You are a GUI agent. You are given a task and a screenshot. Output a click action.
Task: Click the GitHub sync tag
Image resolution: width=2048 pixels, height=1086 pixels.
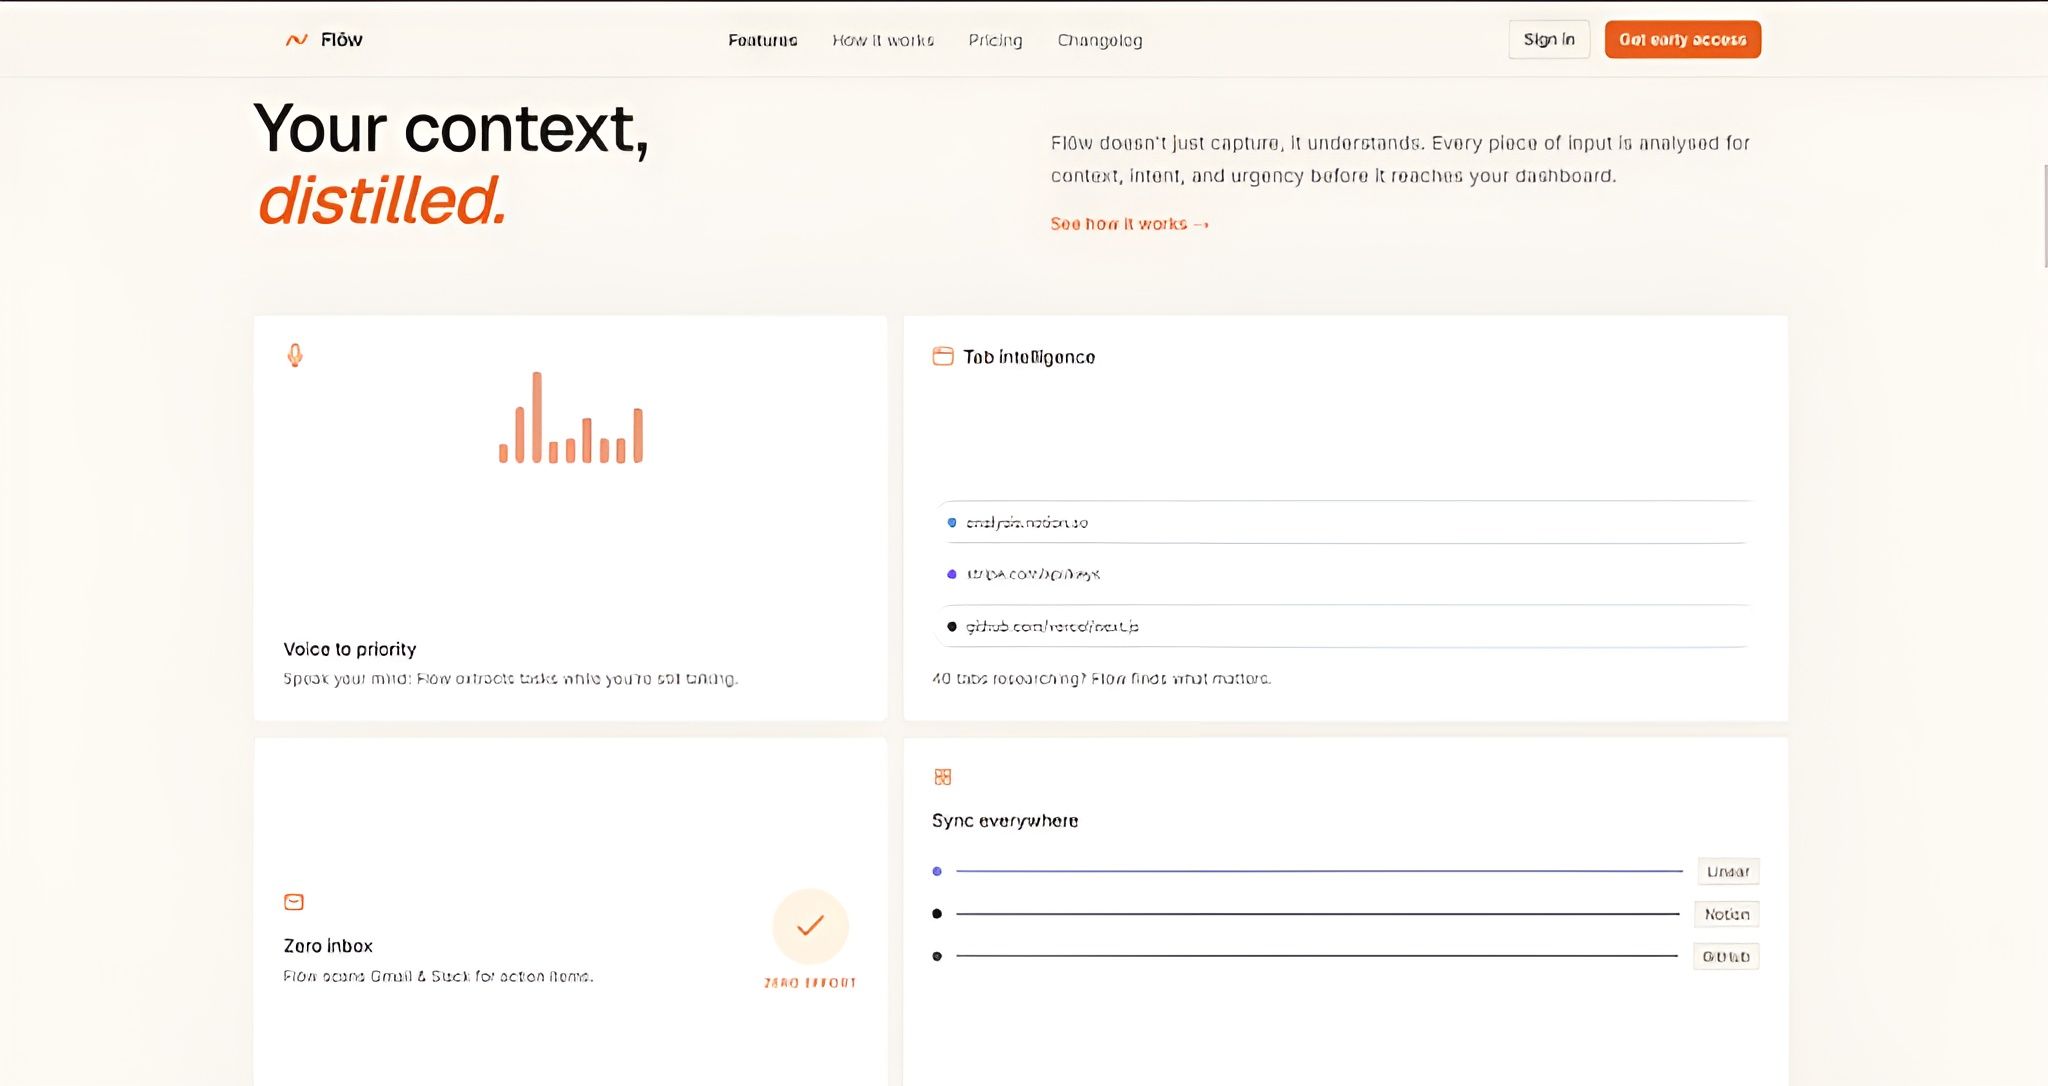pos(1726,957)
